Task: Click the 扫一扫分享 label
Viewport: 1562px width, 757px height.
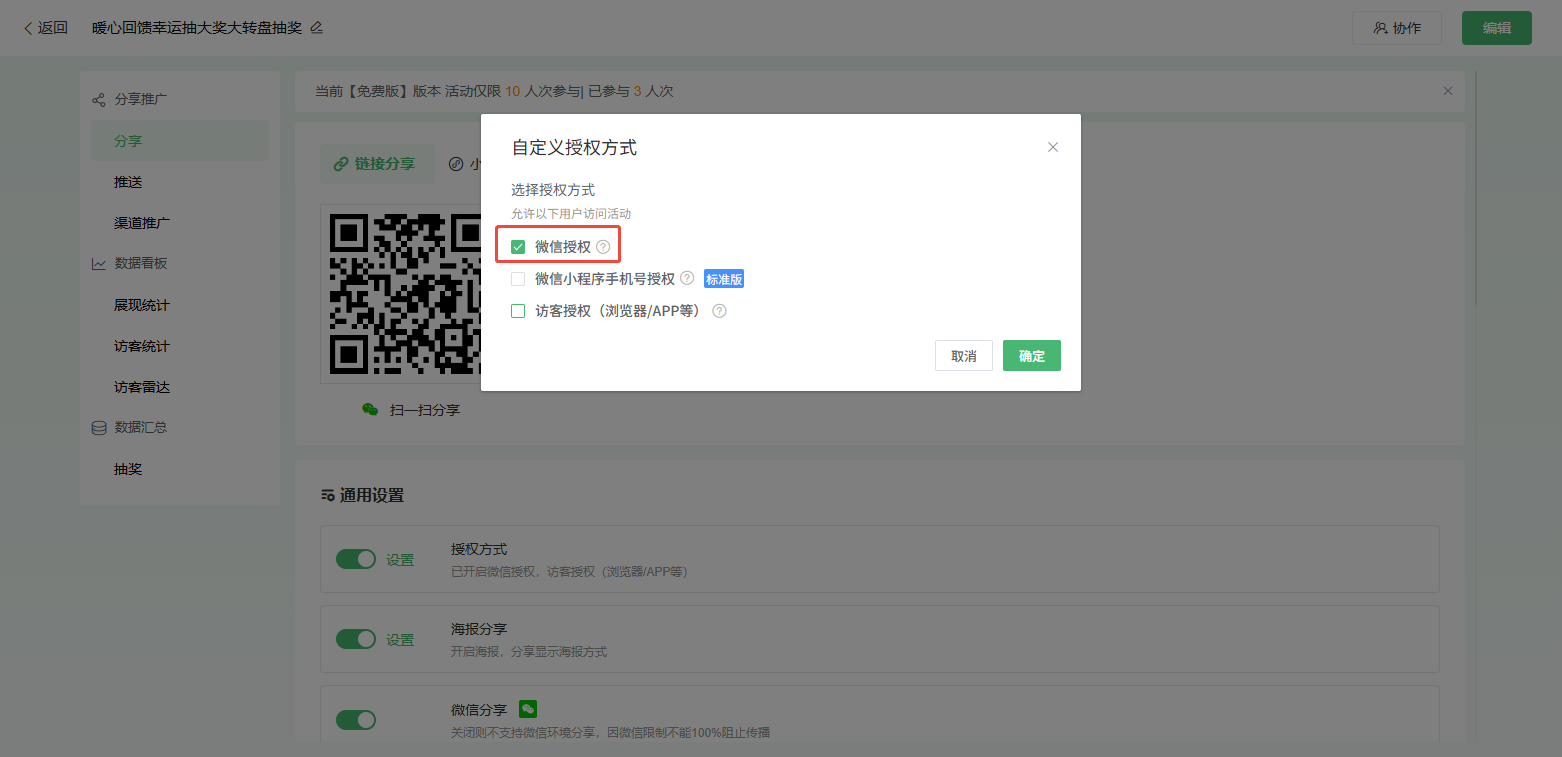Action: coord(425,410)
